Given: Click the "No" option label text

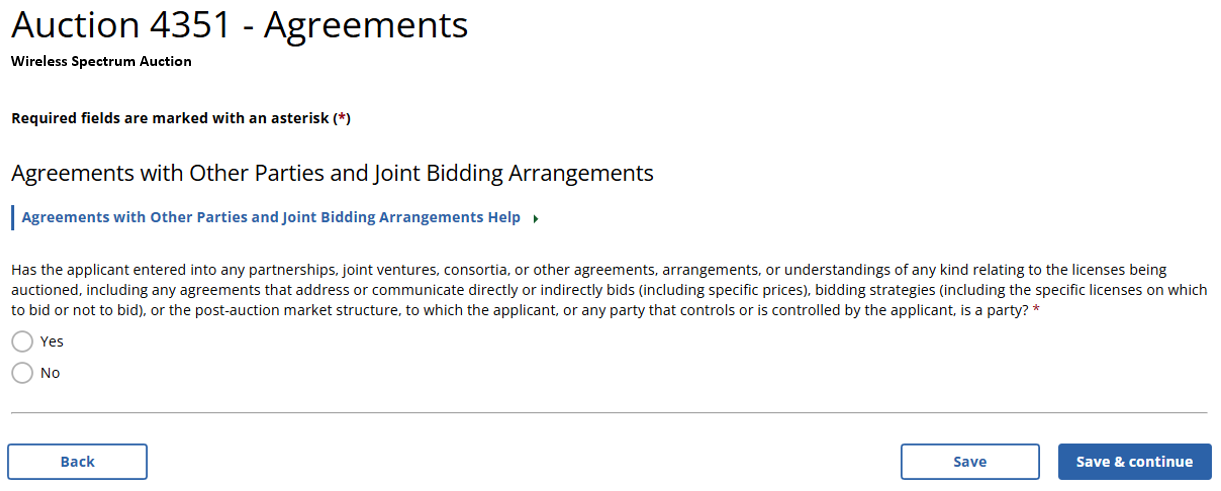Looking at the screenshot, I should pos(50,373).
